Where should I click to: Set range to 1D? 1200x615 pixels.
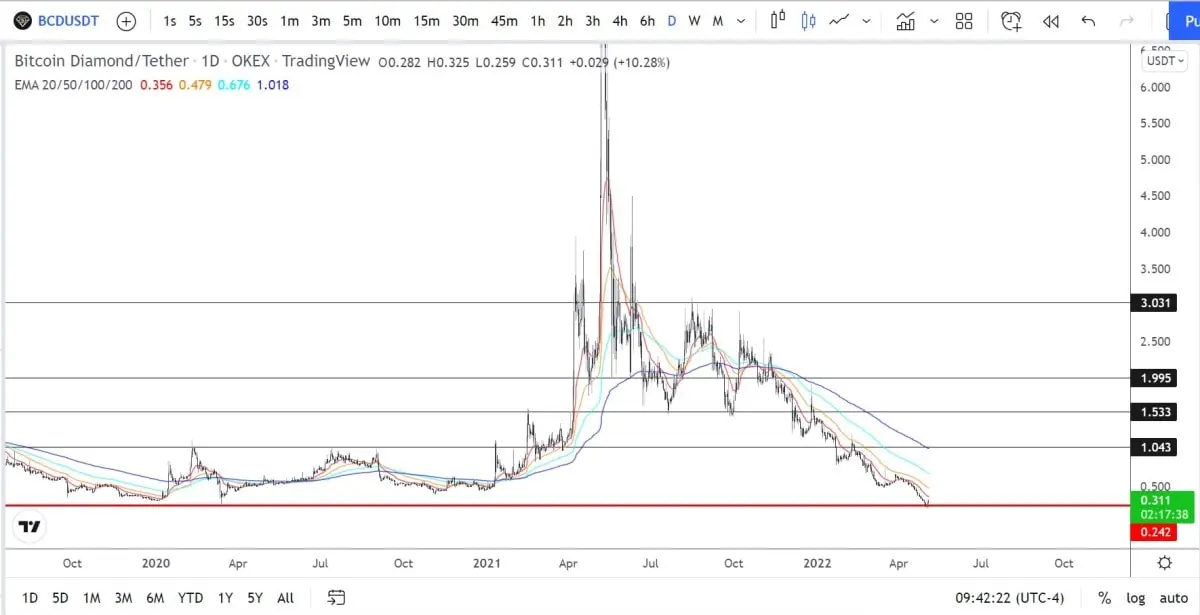click(x=30, y=598)
